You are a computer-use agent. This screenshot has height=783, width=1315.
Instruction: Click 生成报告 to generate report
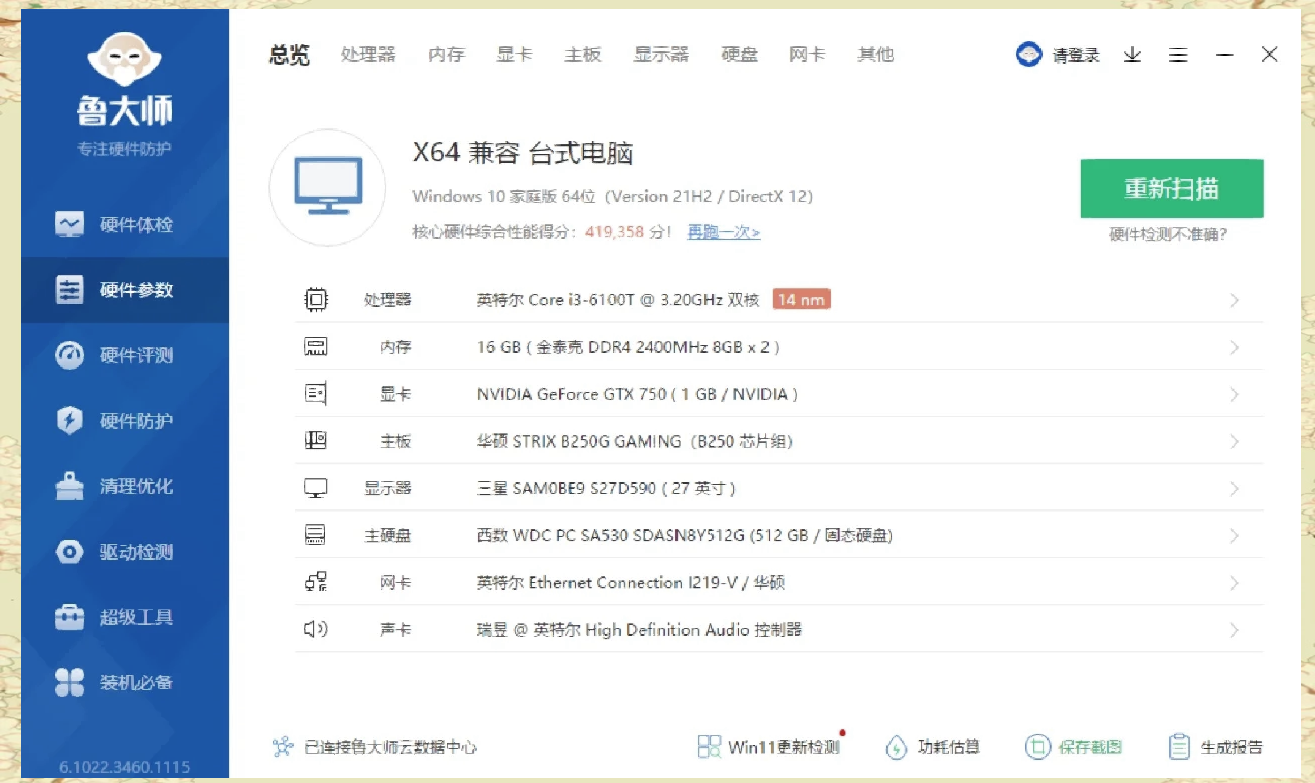(1216, 746)
